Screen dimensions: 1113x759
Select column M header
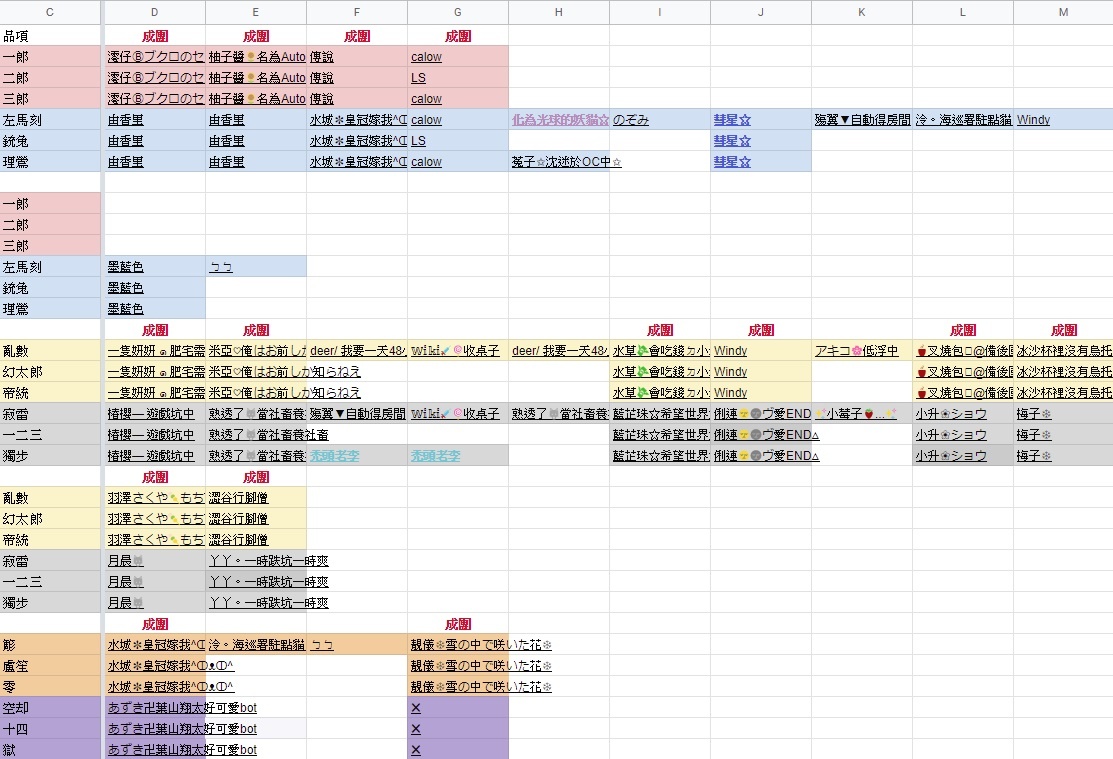1063,12
